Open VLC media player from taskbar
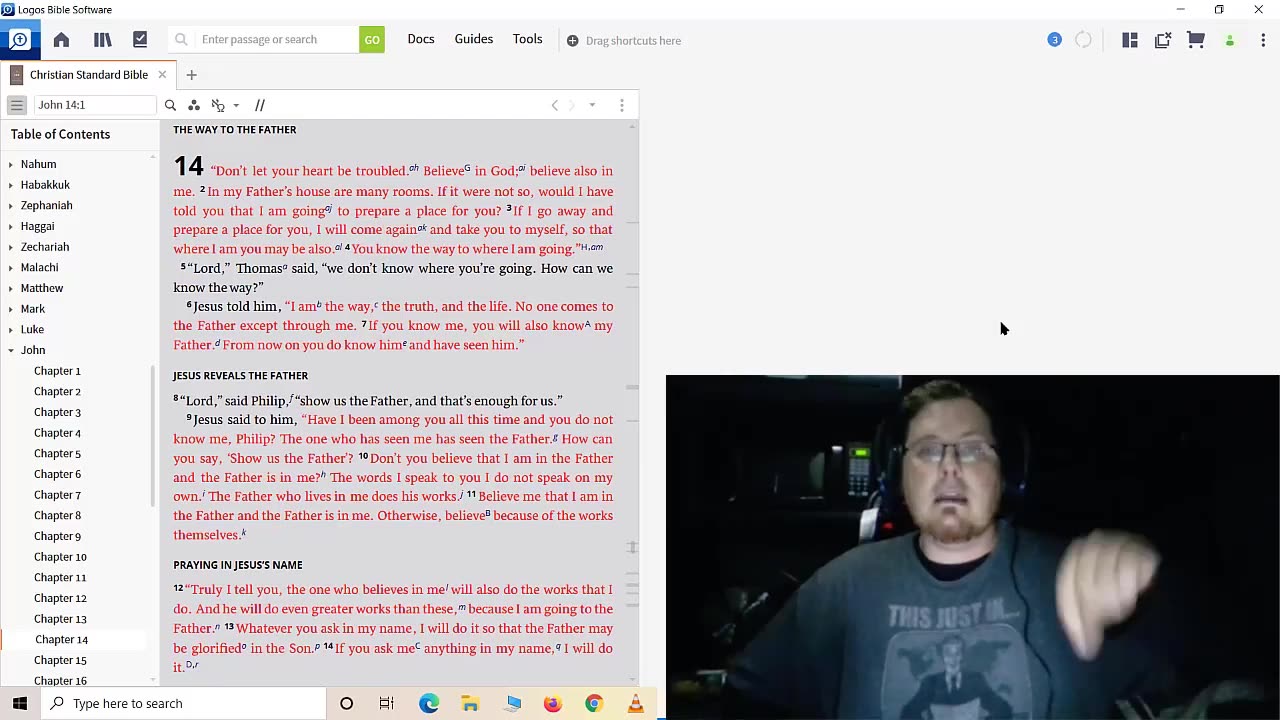 tap(635, 704)
